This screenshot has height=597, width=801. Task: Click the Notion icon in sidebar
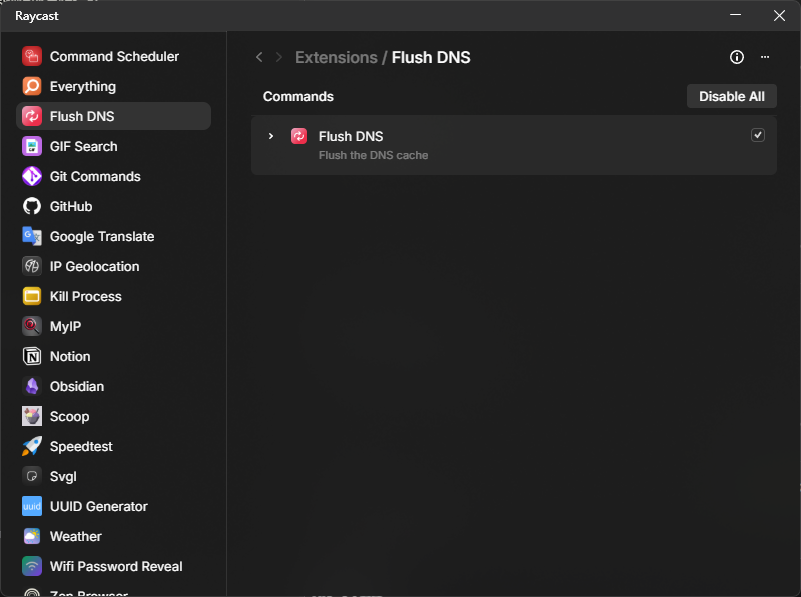(x=32, y=357)
